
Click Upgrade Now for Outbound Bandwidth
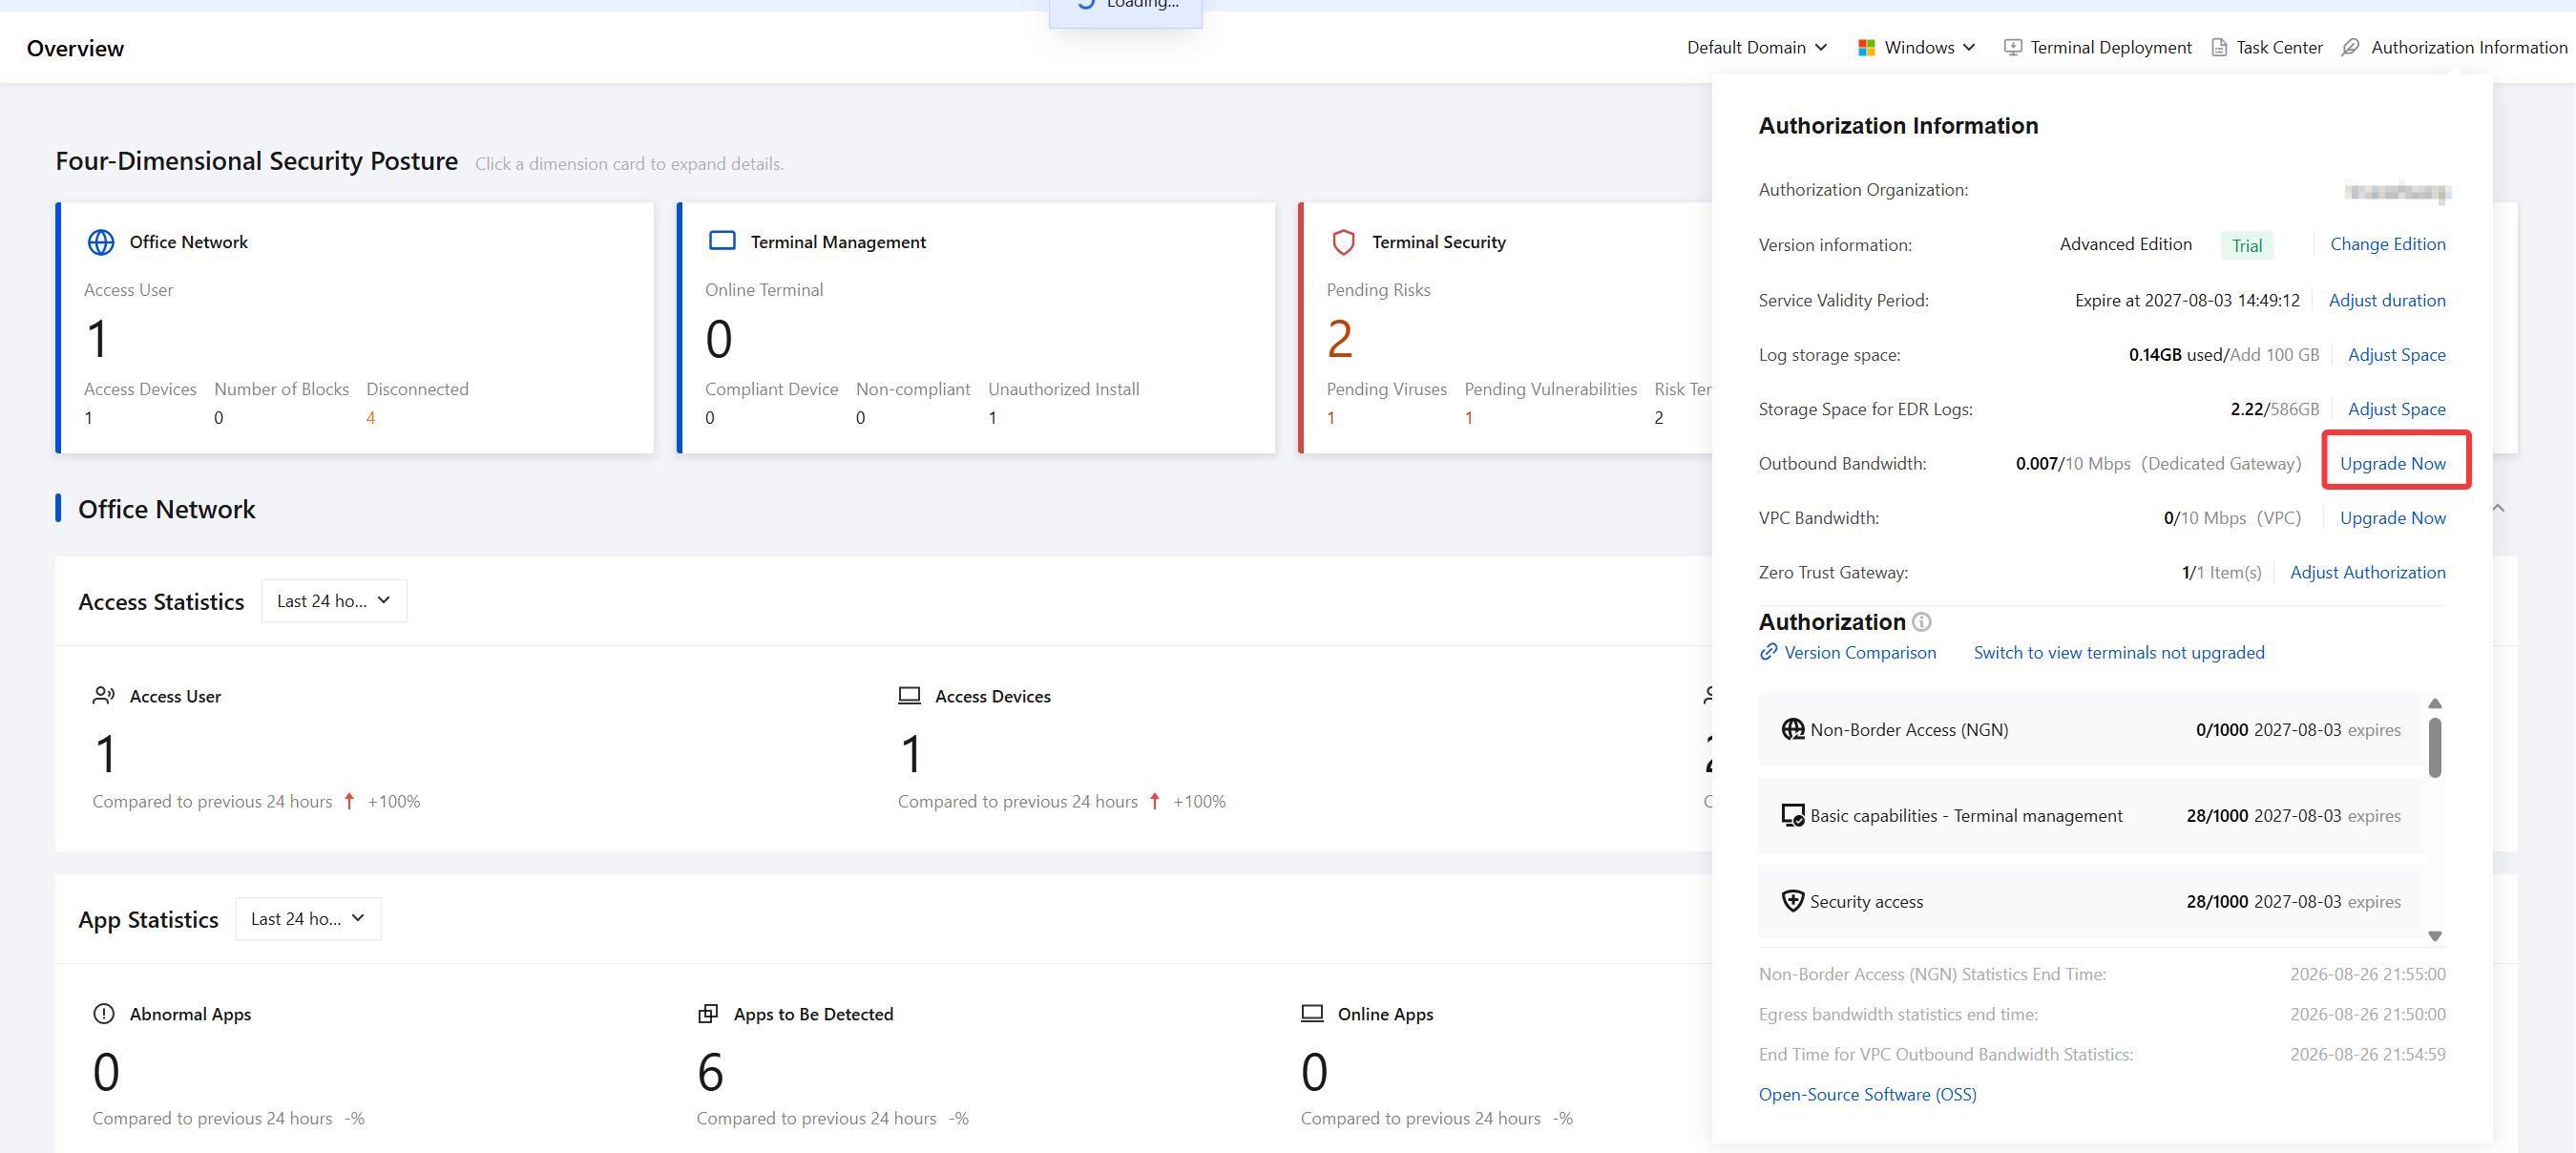tap(2392, 463)
